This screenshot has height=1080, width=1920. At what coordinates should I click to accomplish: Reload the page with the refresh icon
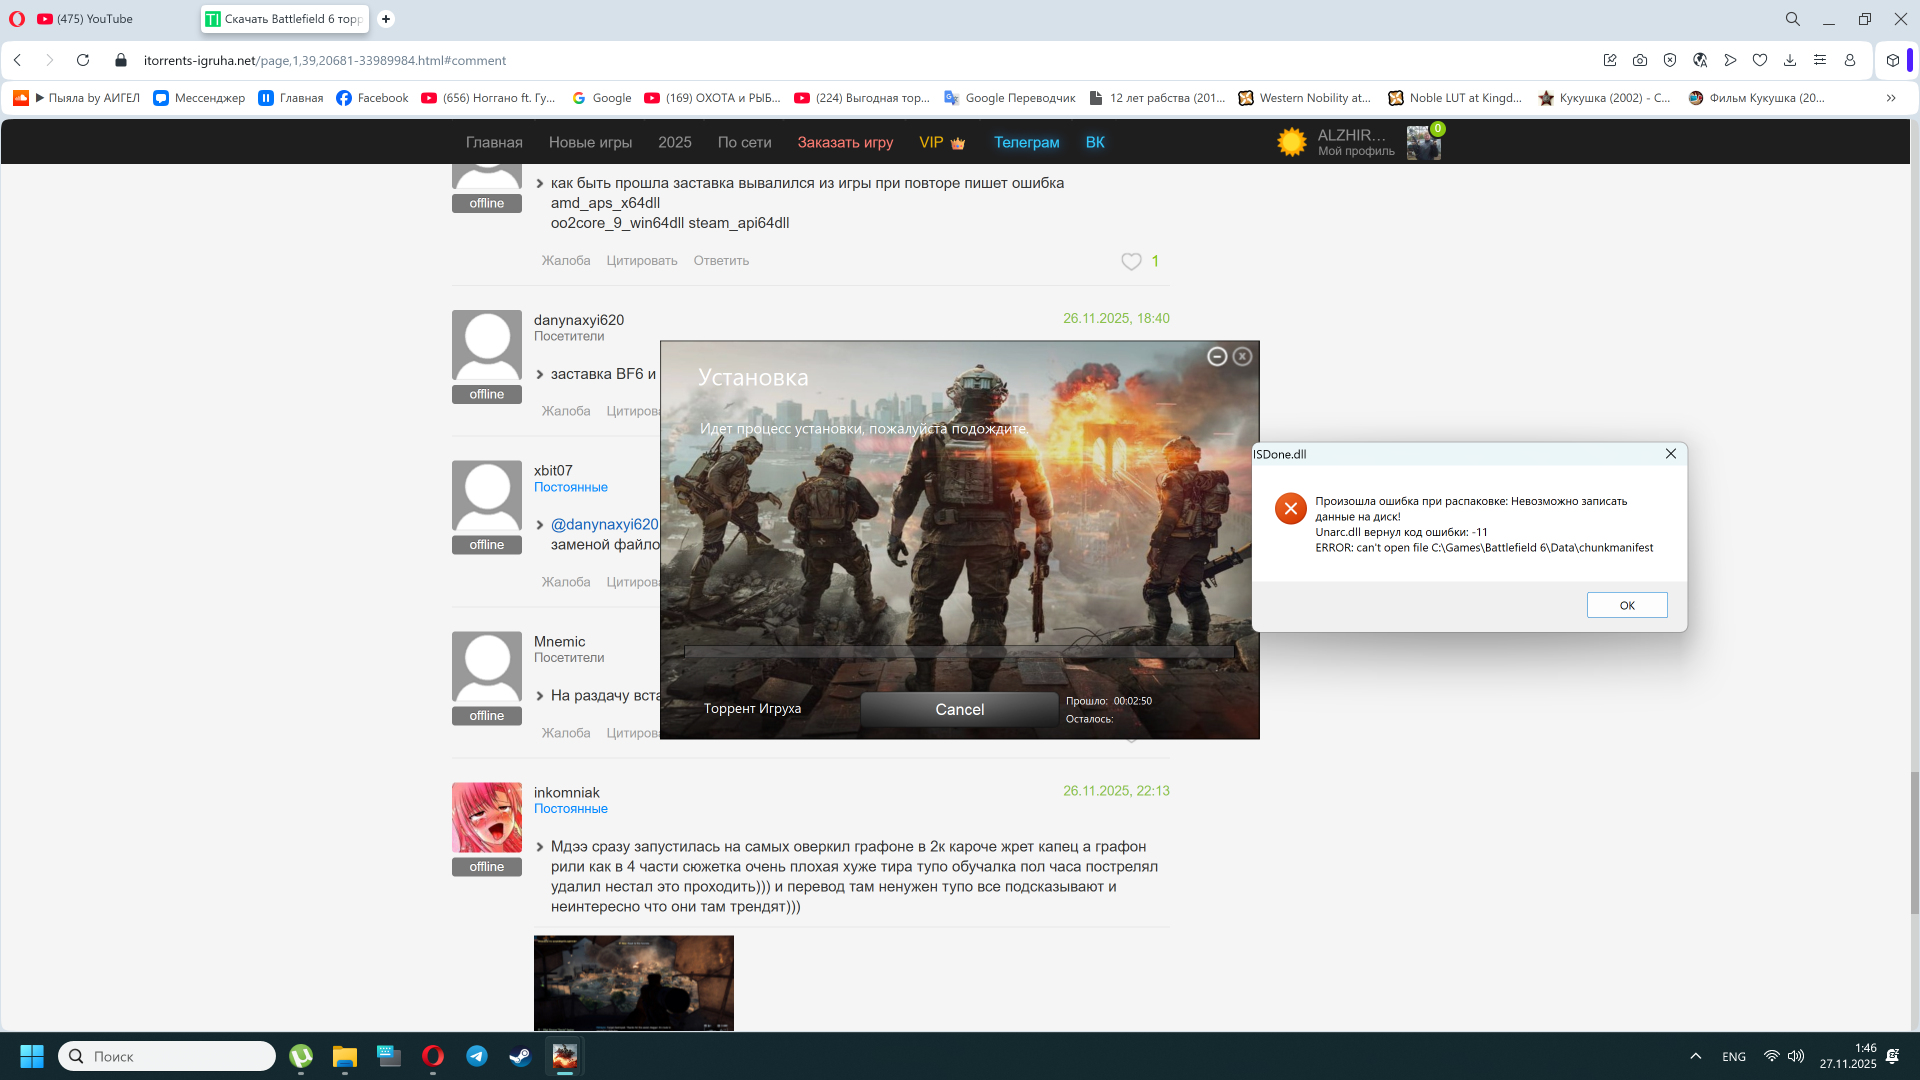pos(83,60)
